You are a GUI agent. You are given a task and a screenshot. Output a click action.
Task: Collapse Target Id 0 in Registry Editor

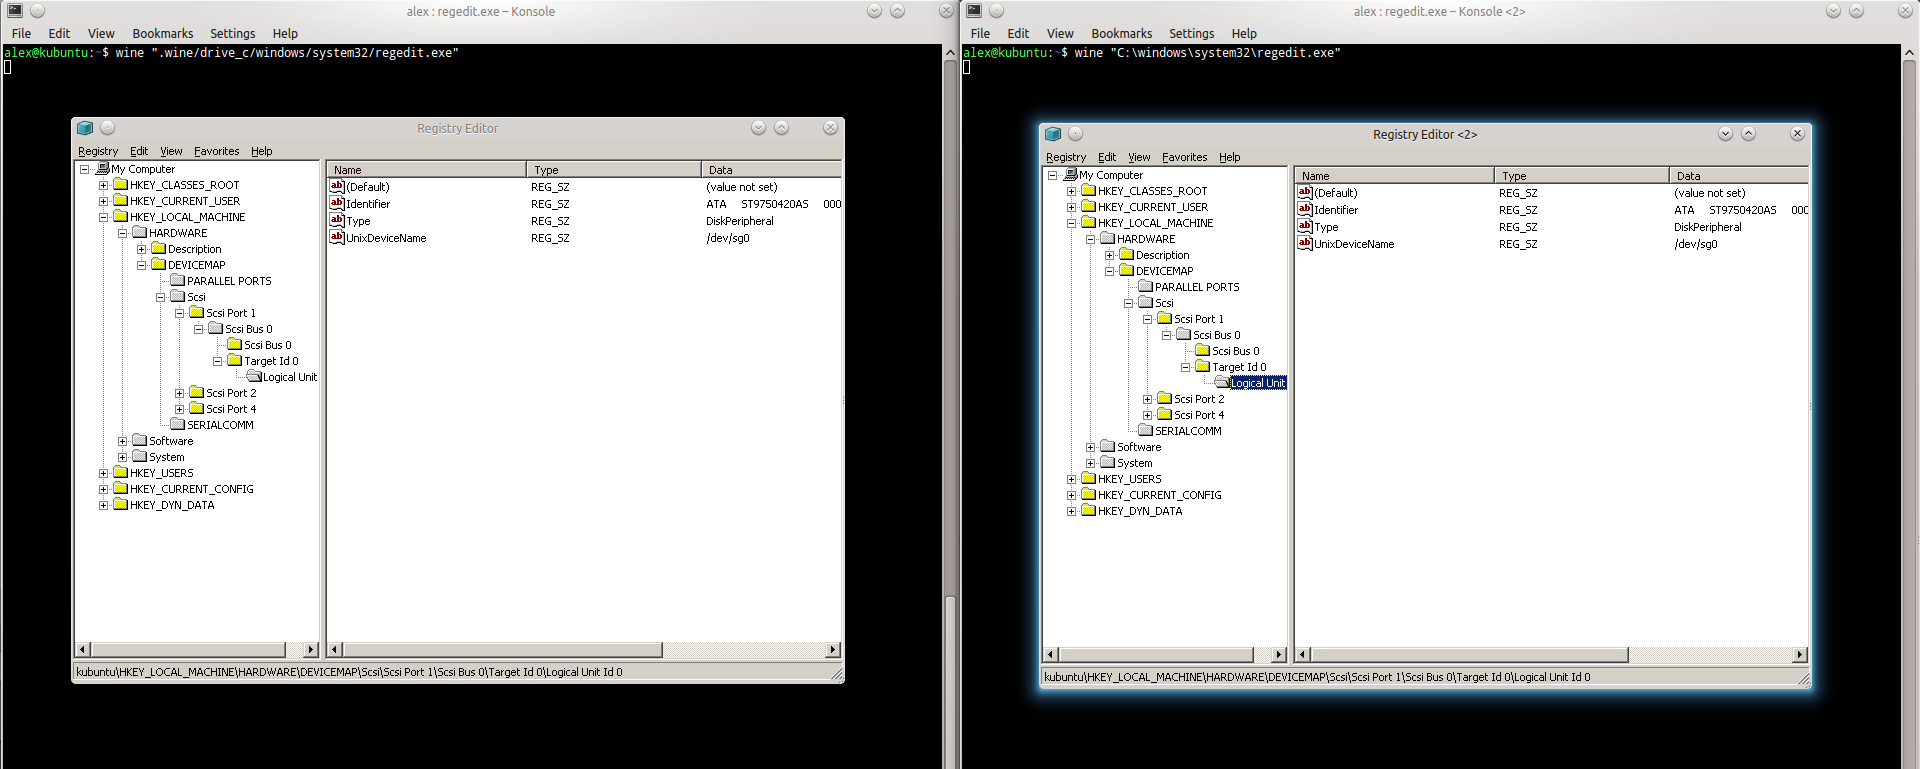point(217,361)
